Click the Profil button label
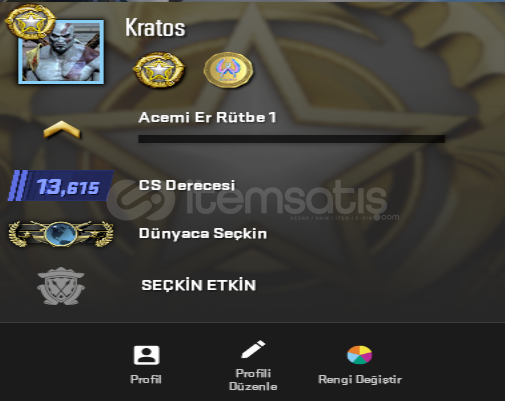 click(x=146, y=379)
